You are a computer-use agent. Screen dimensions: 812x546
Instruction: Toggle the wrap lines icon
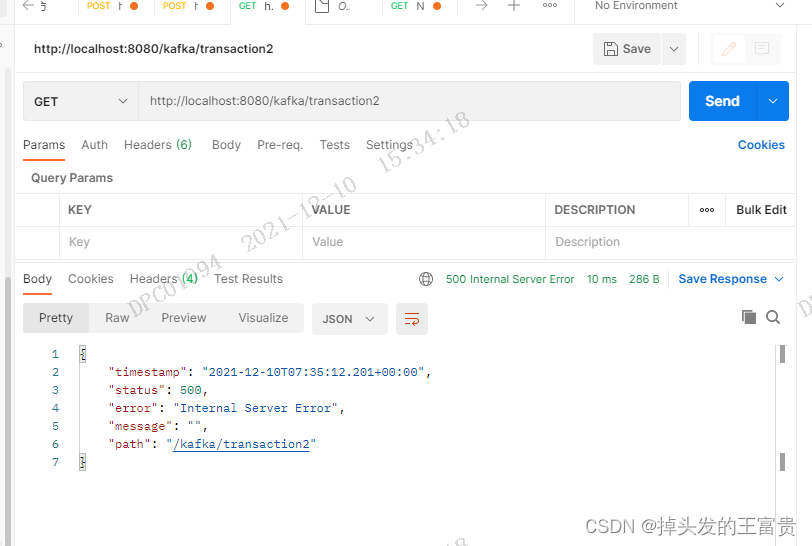pyautogui.click(x=412, y=319)
